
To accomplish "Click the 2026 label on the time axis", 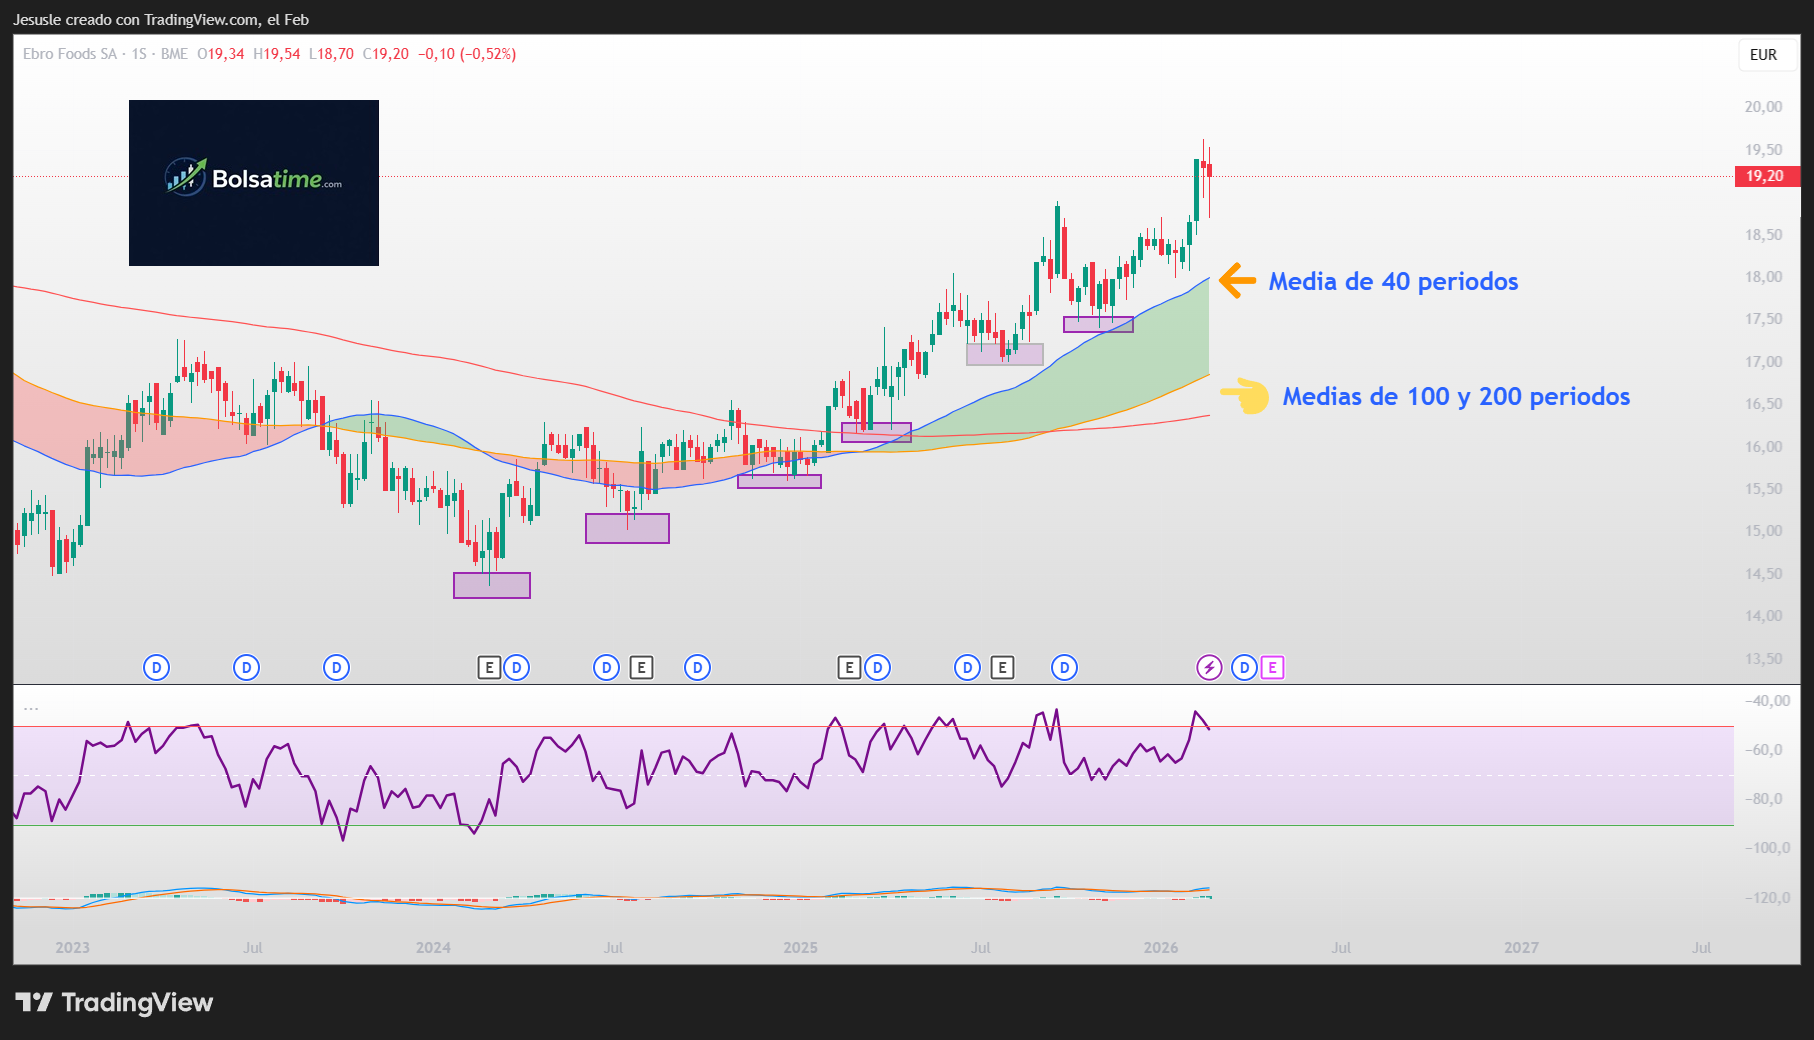I will pos(1161,947).
